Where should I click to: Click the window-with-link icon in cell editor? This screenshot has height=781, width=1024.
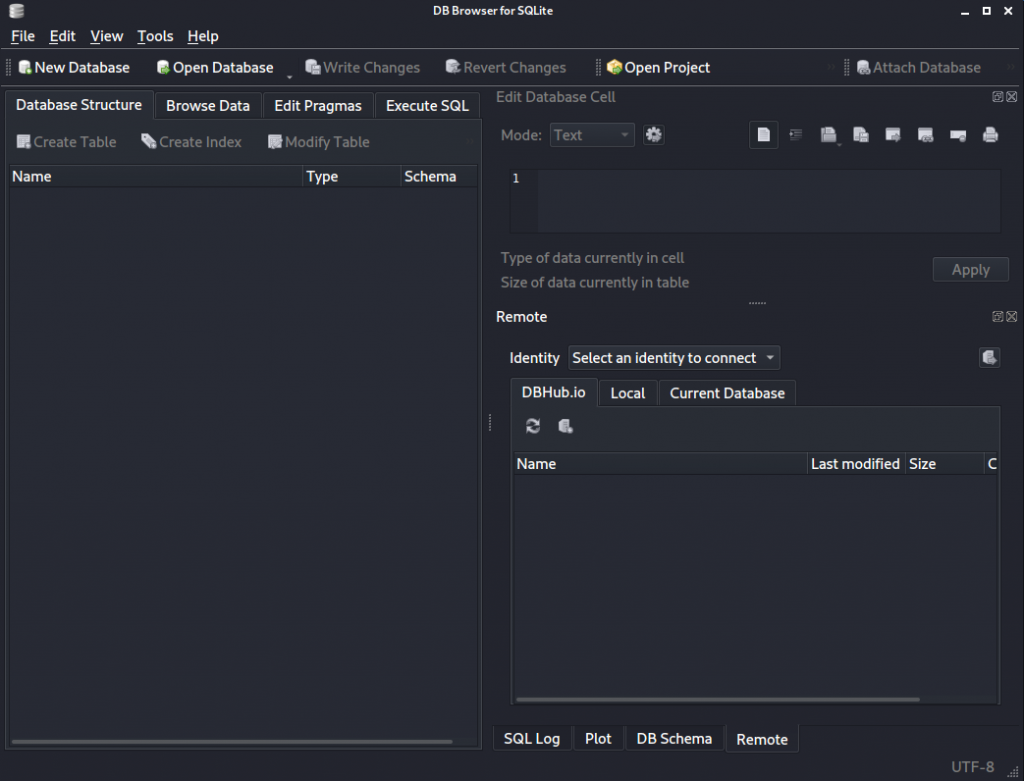click(925, 135)
